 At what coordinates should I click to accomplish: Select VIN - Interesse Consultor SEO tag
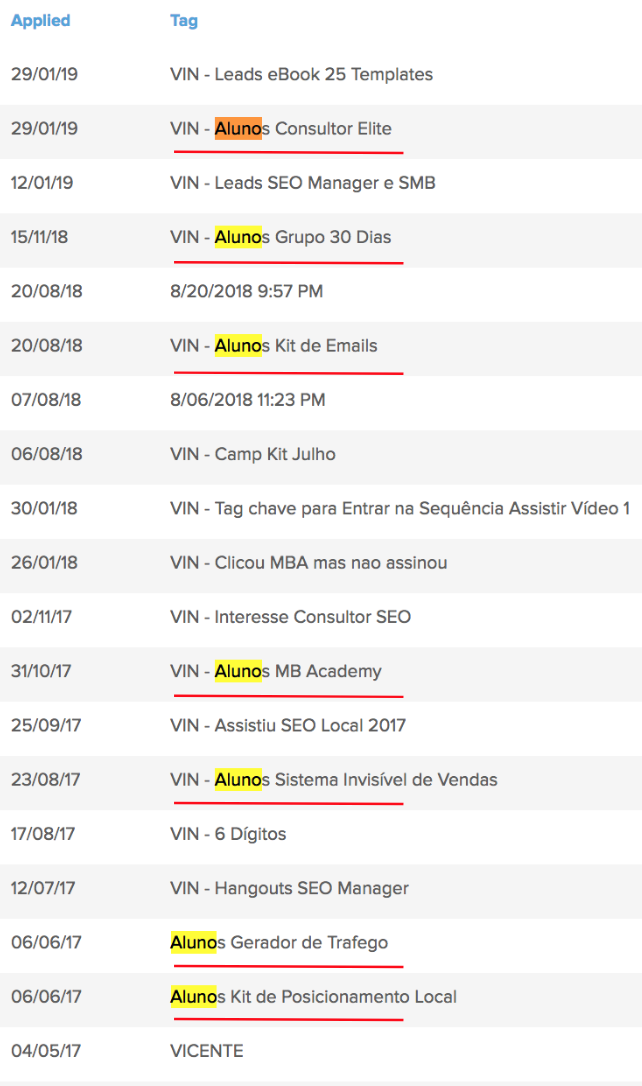tap(290, 617)
